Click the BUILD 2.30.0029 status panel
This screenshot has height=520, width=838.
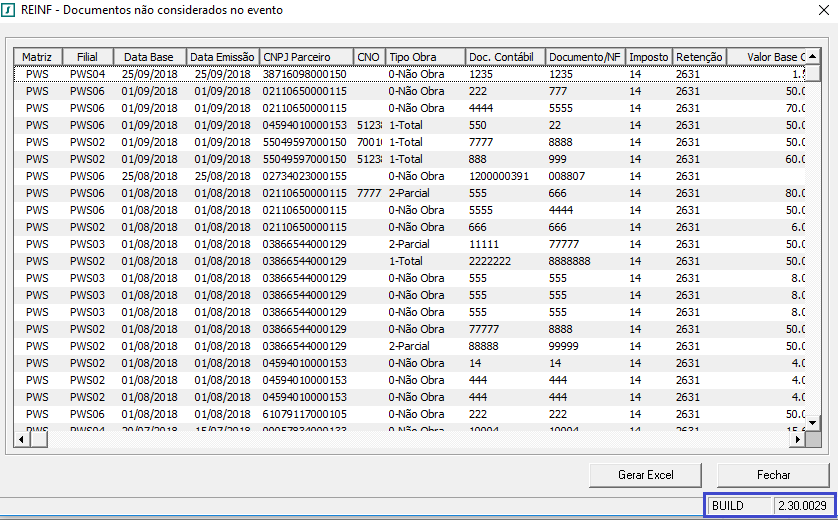point(768,506)
